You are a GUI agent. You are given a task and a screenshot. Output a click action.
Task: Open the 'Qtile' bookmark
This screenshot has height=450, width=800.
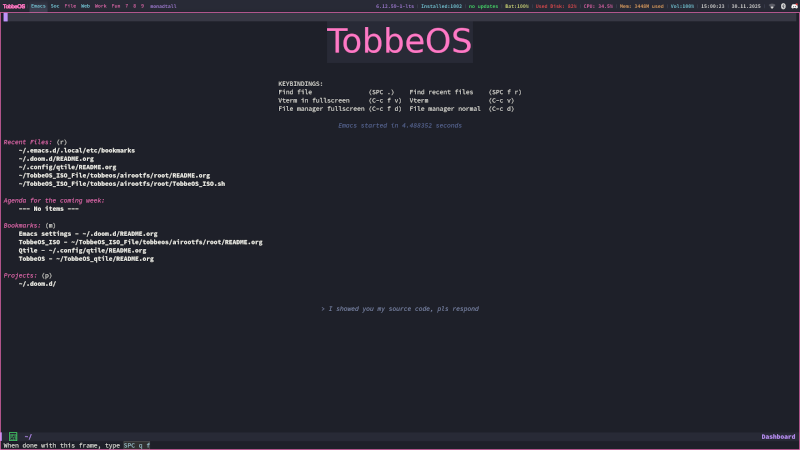click(83, 251)
